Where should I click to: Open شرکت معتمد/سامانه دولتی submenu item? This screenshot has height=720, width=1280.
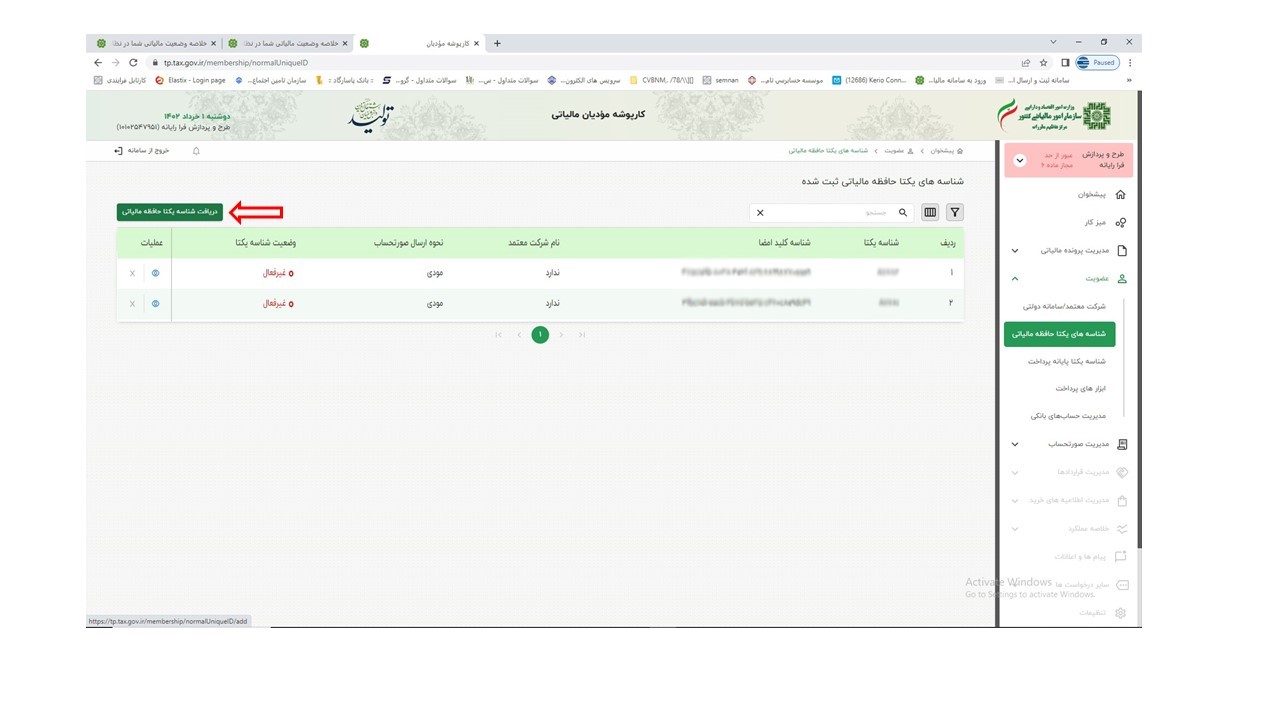point(1064,307)
